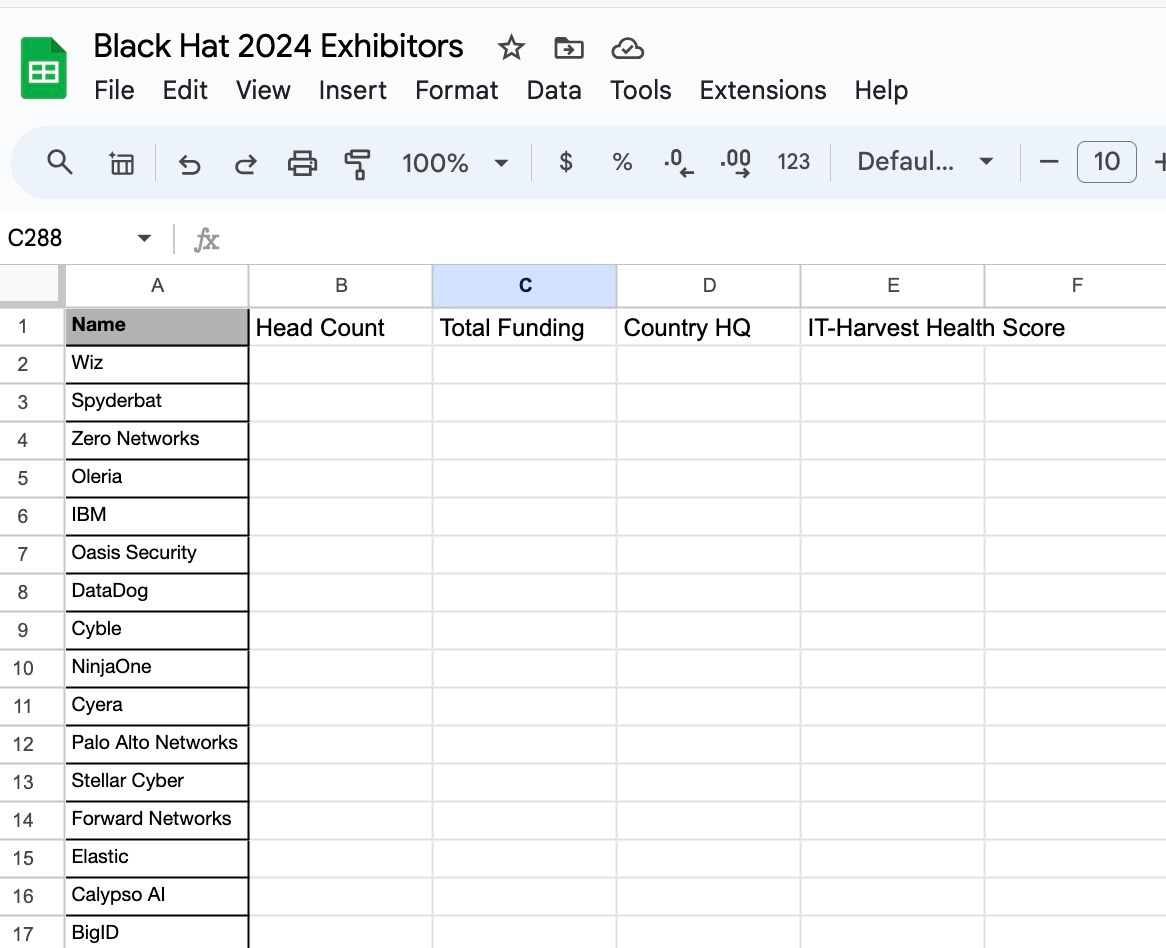The width and height of the screenshot is (1166, 948).
Task: Click the Country HQ cell
Action: click(709, 327)
